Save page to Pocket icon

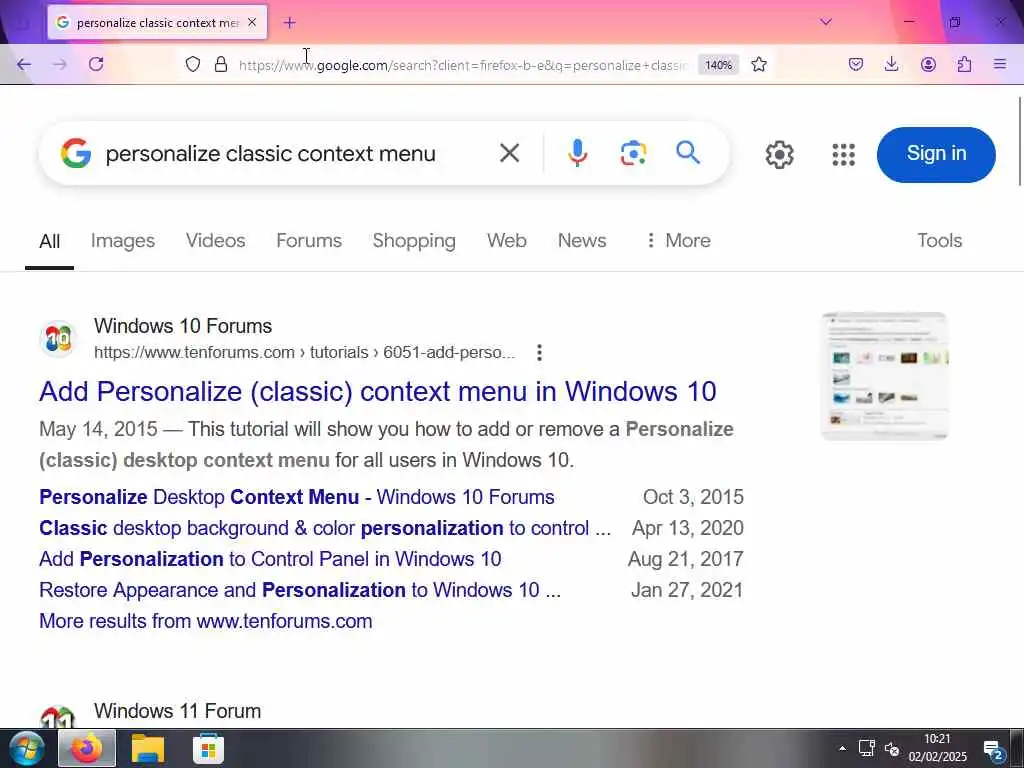tap(856, 64)
